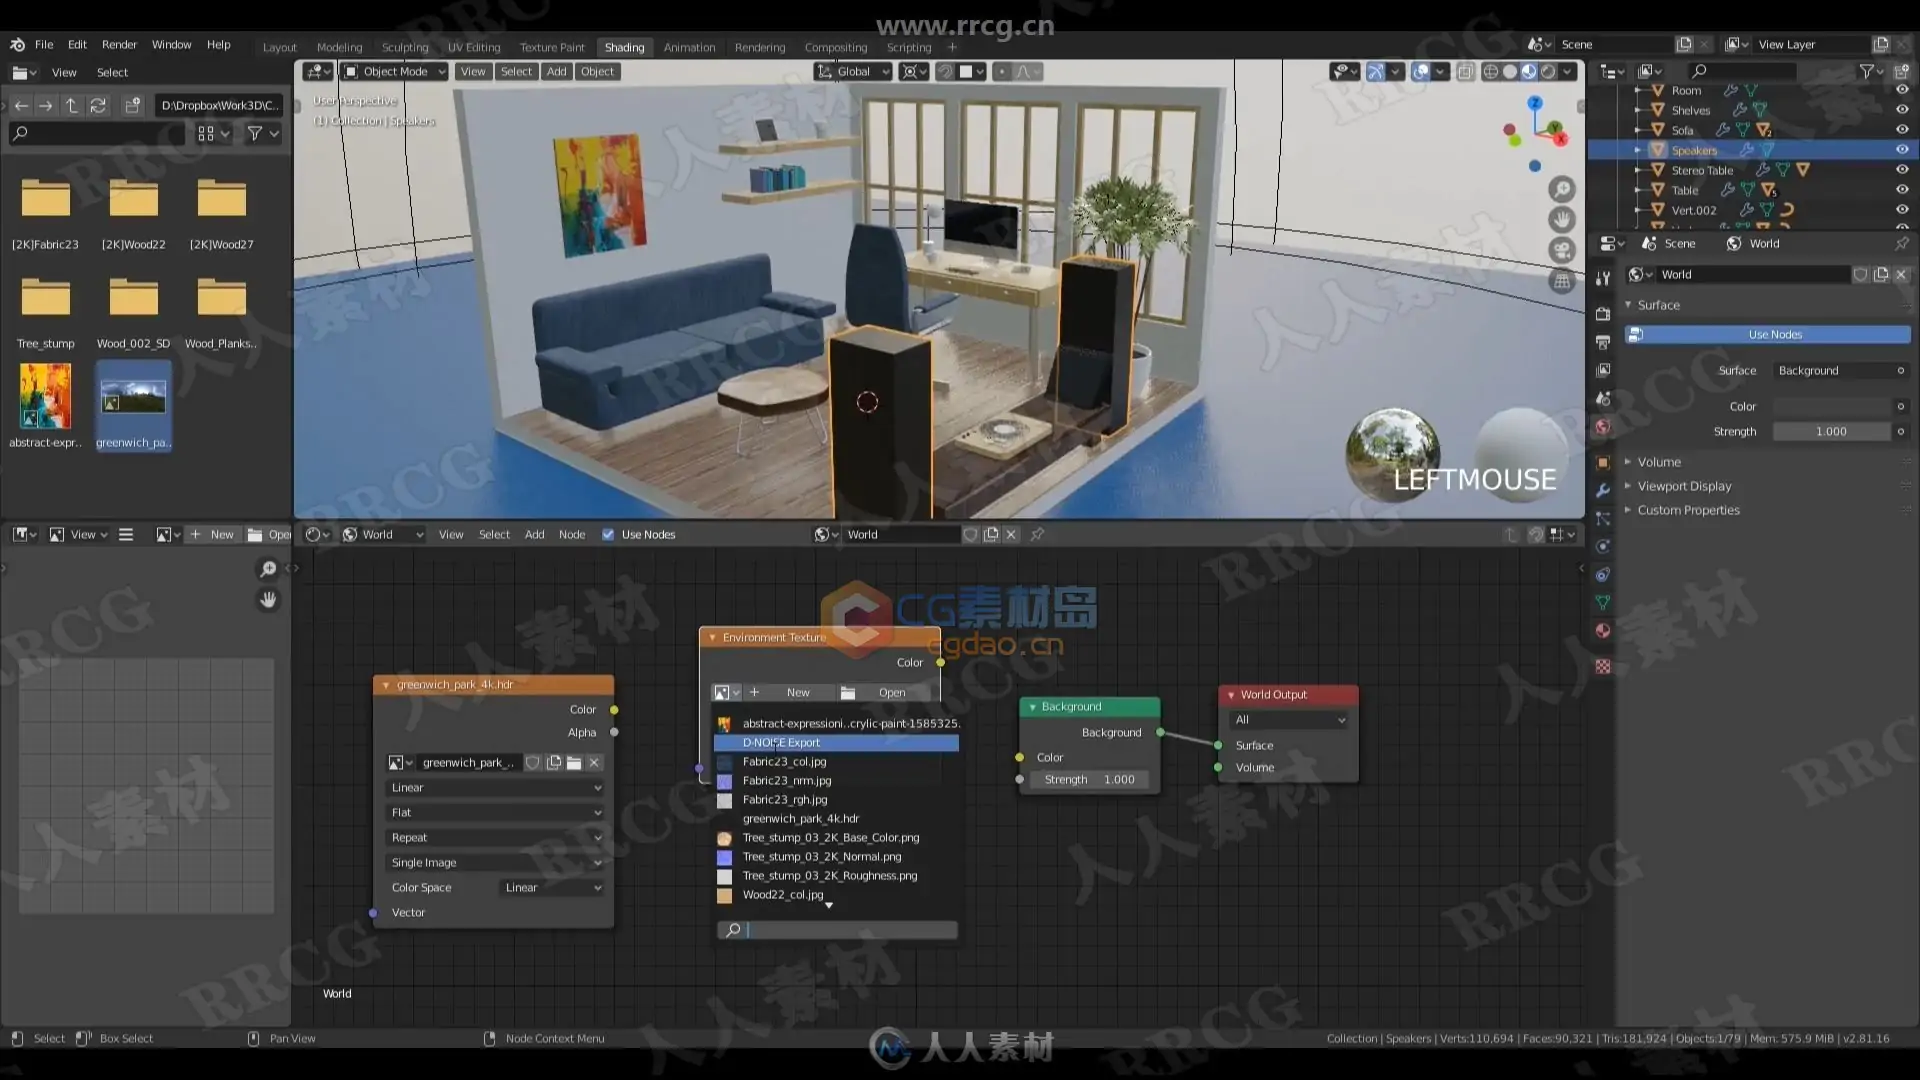This screenshot has height=1080, width=1920.
Task: Click the viewport zoom magnifier icon
Action: [x=1561, y=189]
